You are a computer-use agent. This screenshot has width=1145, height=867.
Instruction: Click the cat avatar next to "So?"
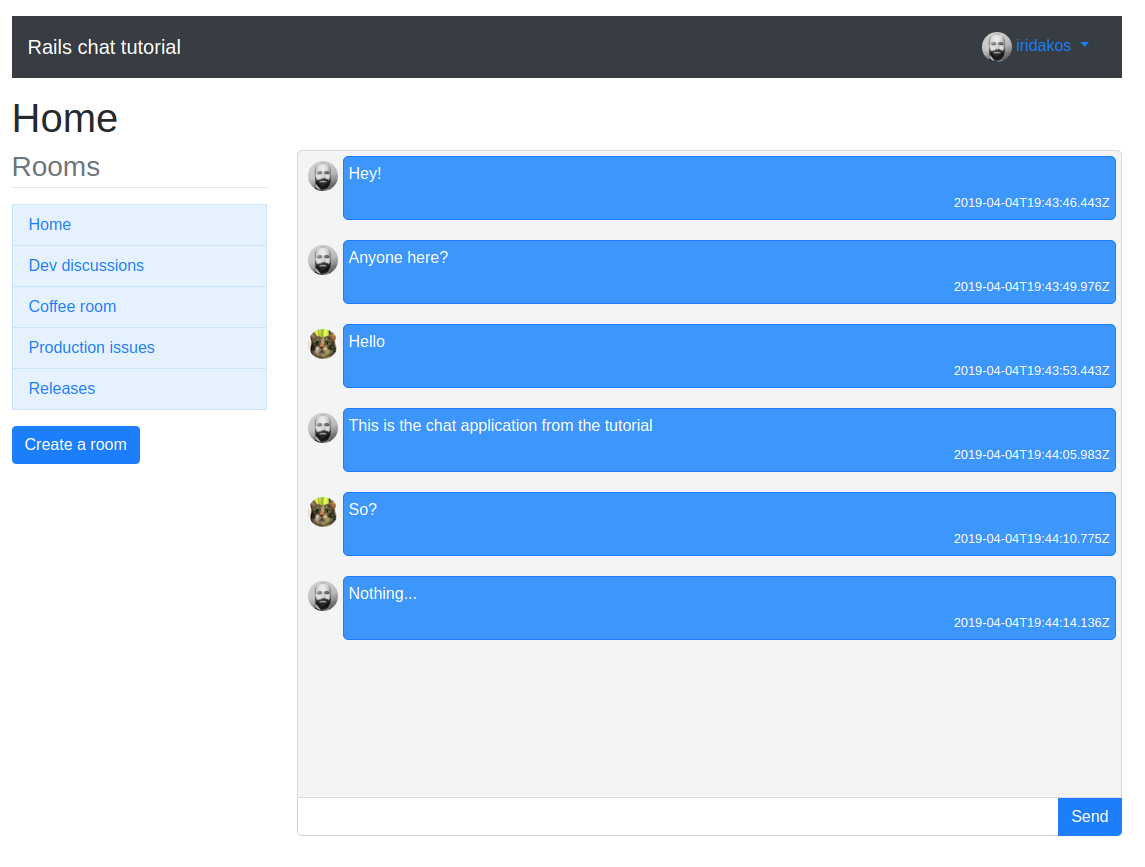point(323,512)
